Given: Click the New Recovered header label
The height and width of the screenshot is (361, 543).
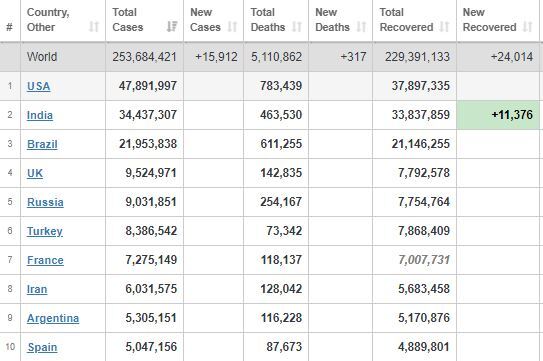Looking at the screenshot, I should point(489,20).
